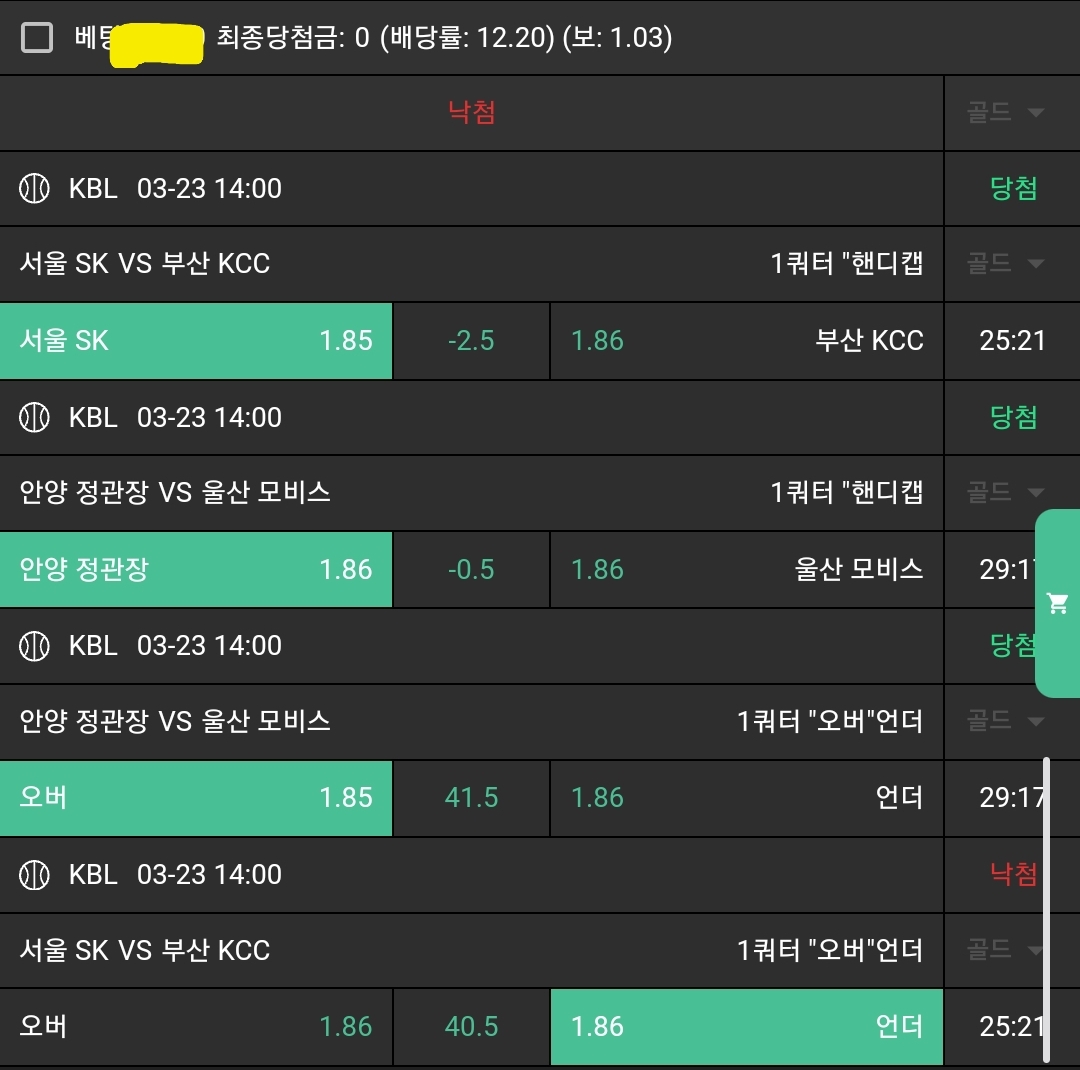Select 안양 정관장 handicap bet at 1.86
This screenshot has height=1070, width=1080.
point(196,569)
